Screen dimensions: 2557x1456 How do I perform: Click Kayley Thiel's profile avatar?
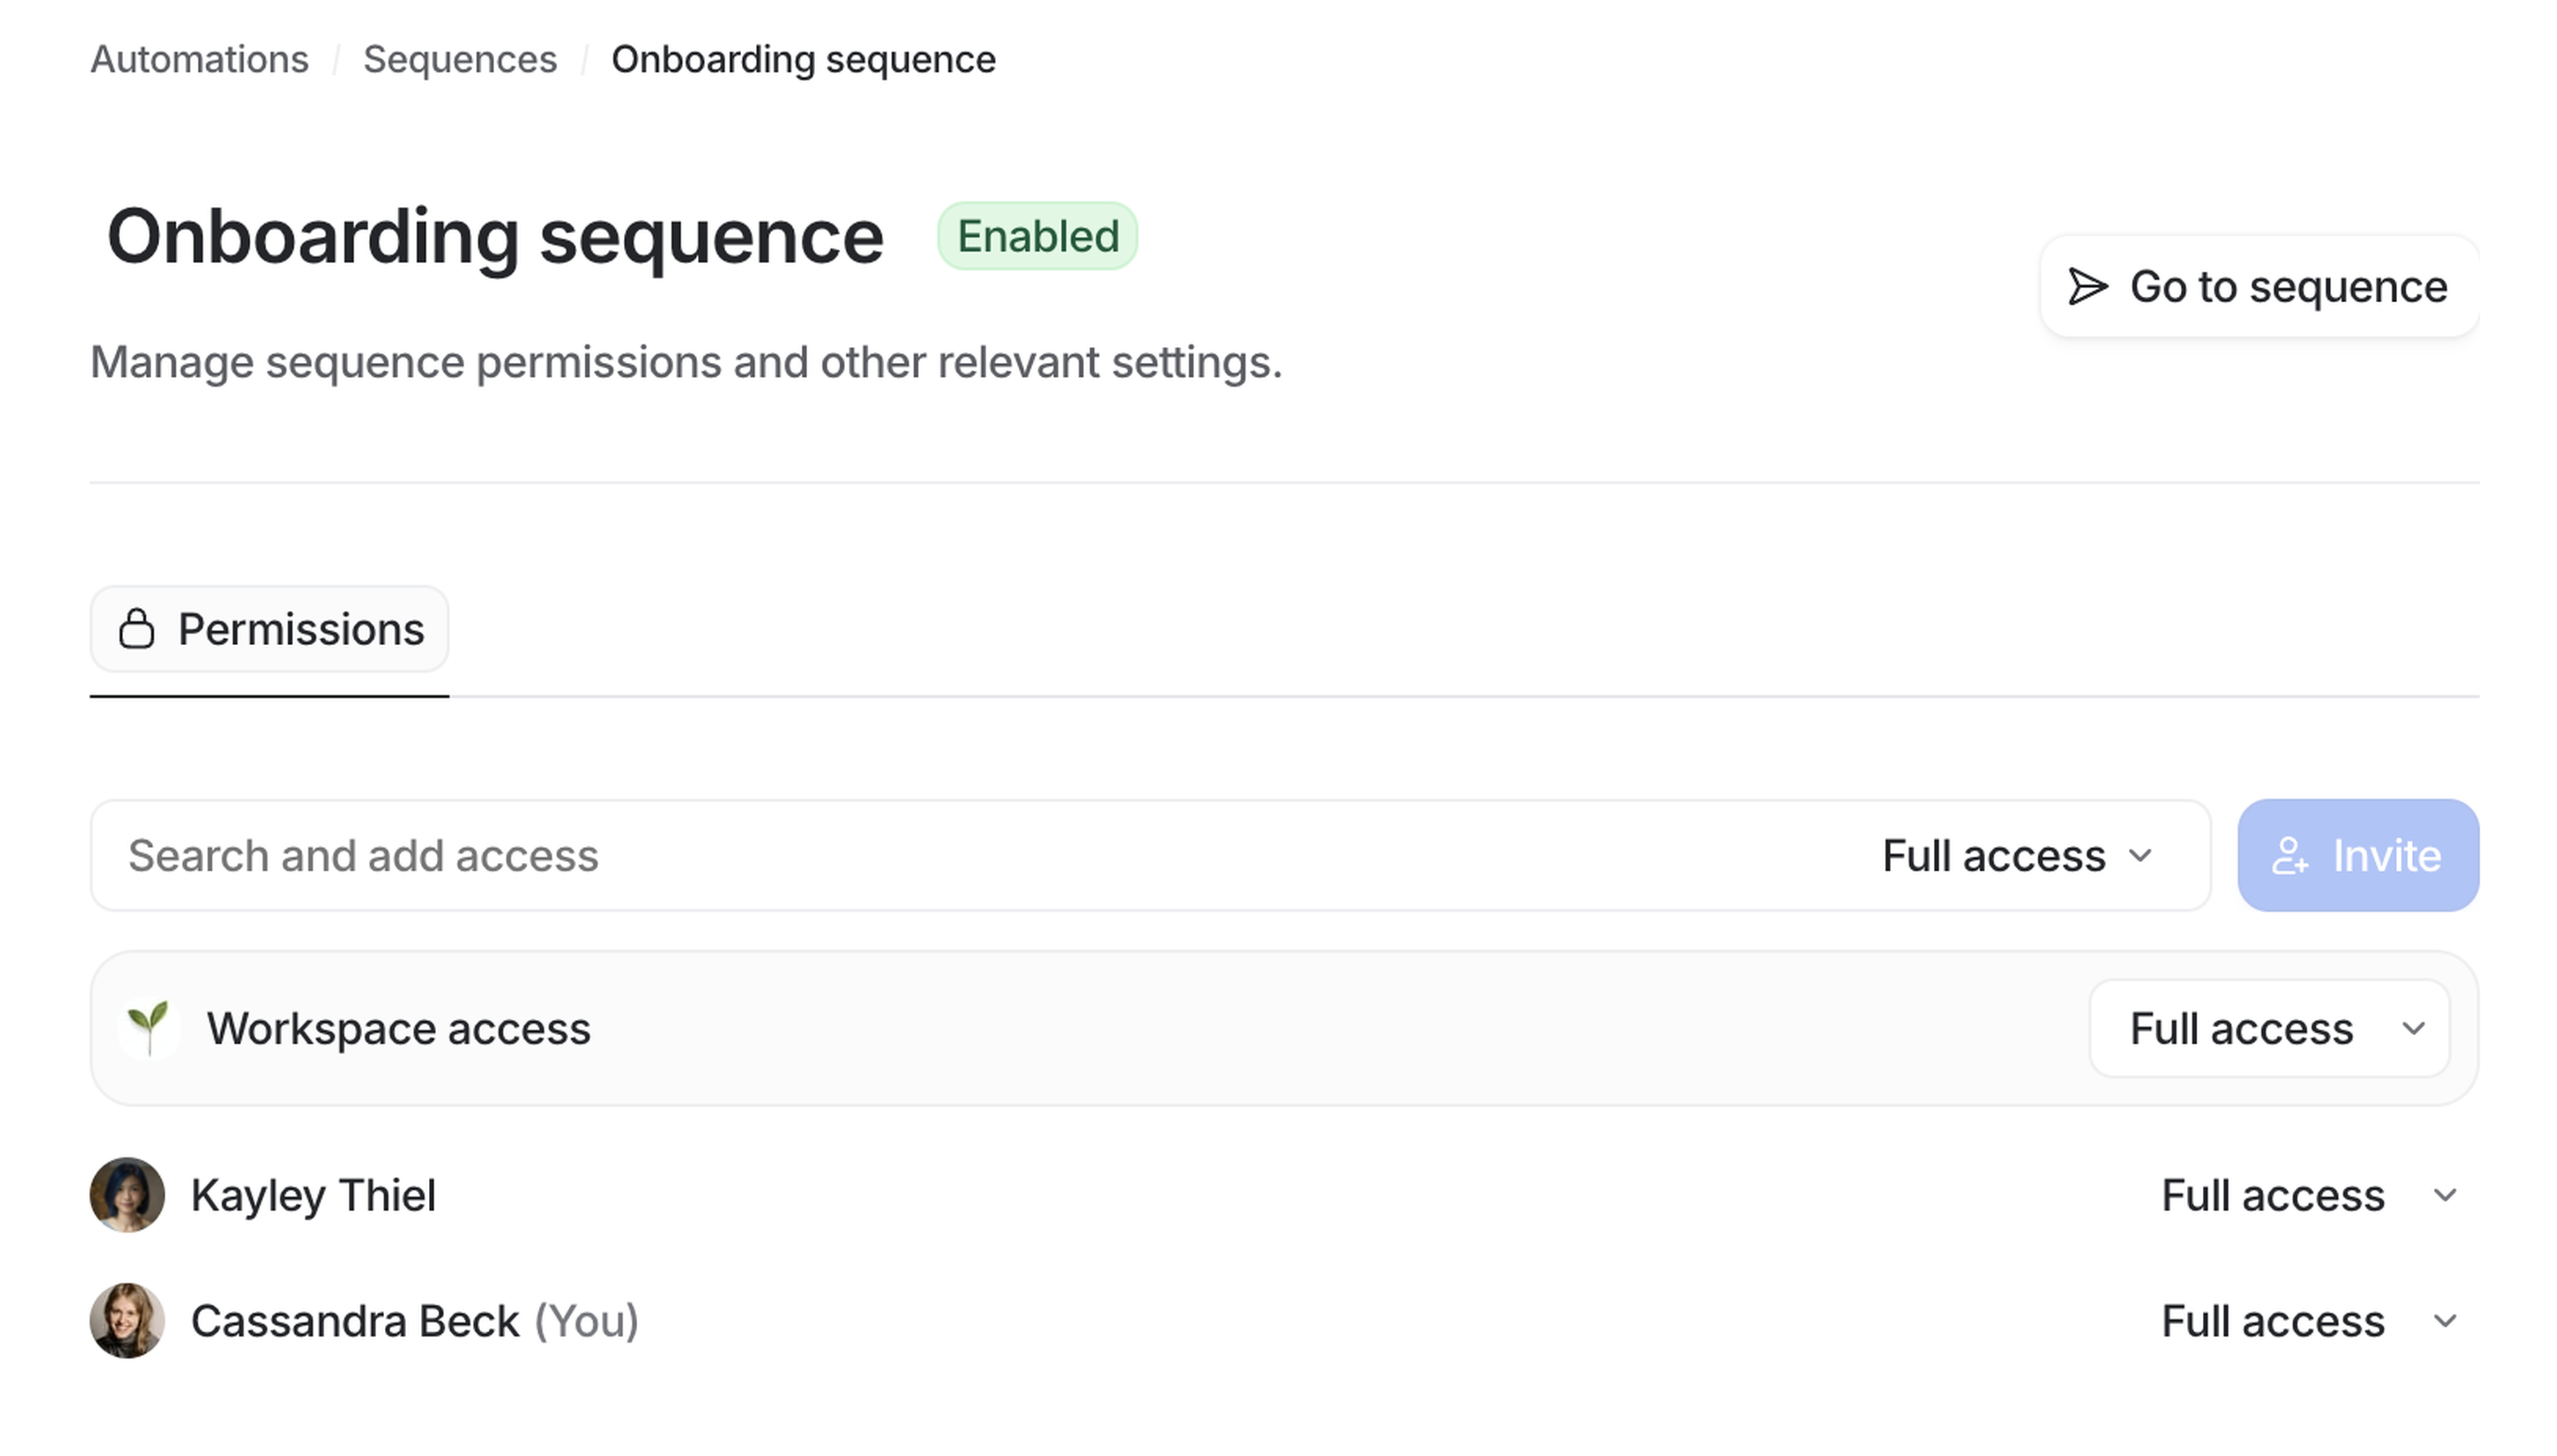click(x=127, y=1195)
